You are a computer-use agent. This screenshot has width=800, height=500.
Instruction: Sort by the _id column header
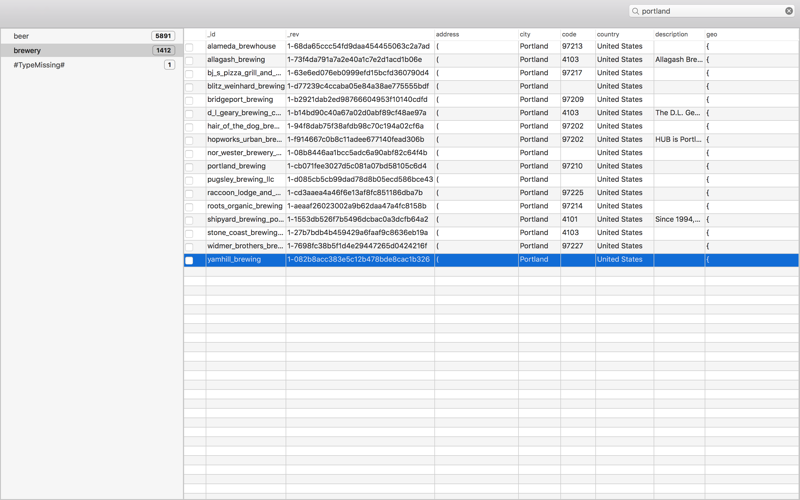(x=245, y=34)
